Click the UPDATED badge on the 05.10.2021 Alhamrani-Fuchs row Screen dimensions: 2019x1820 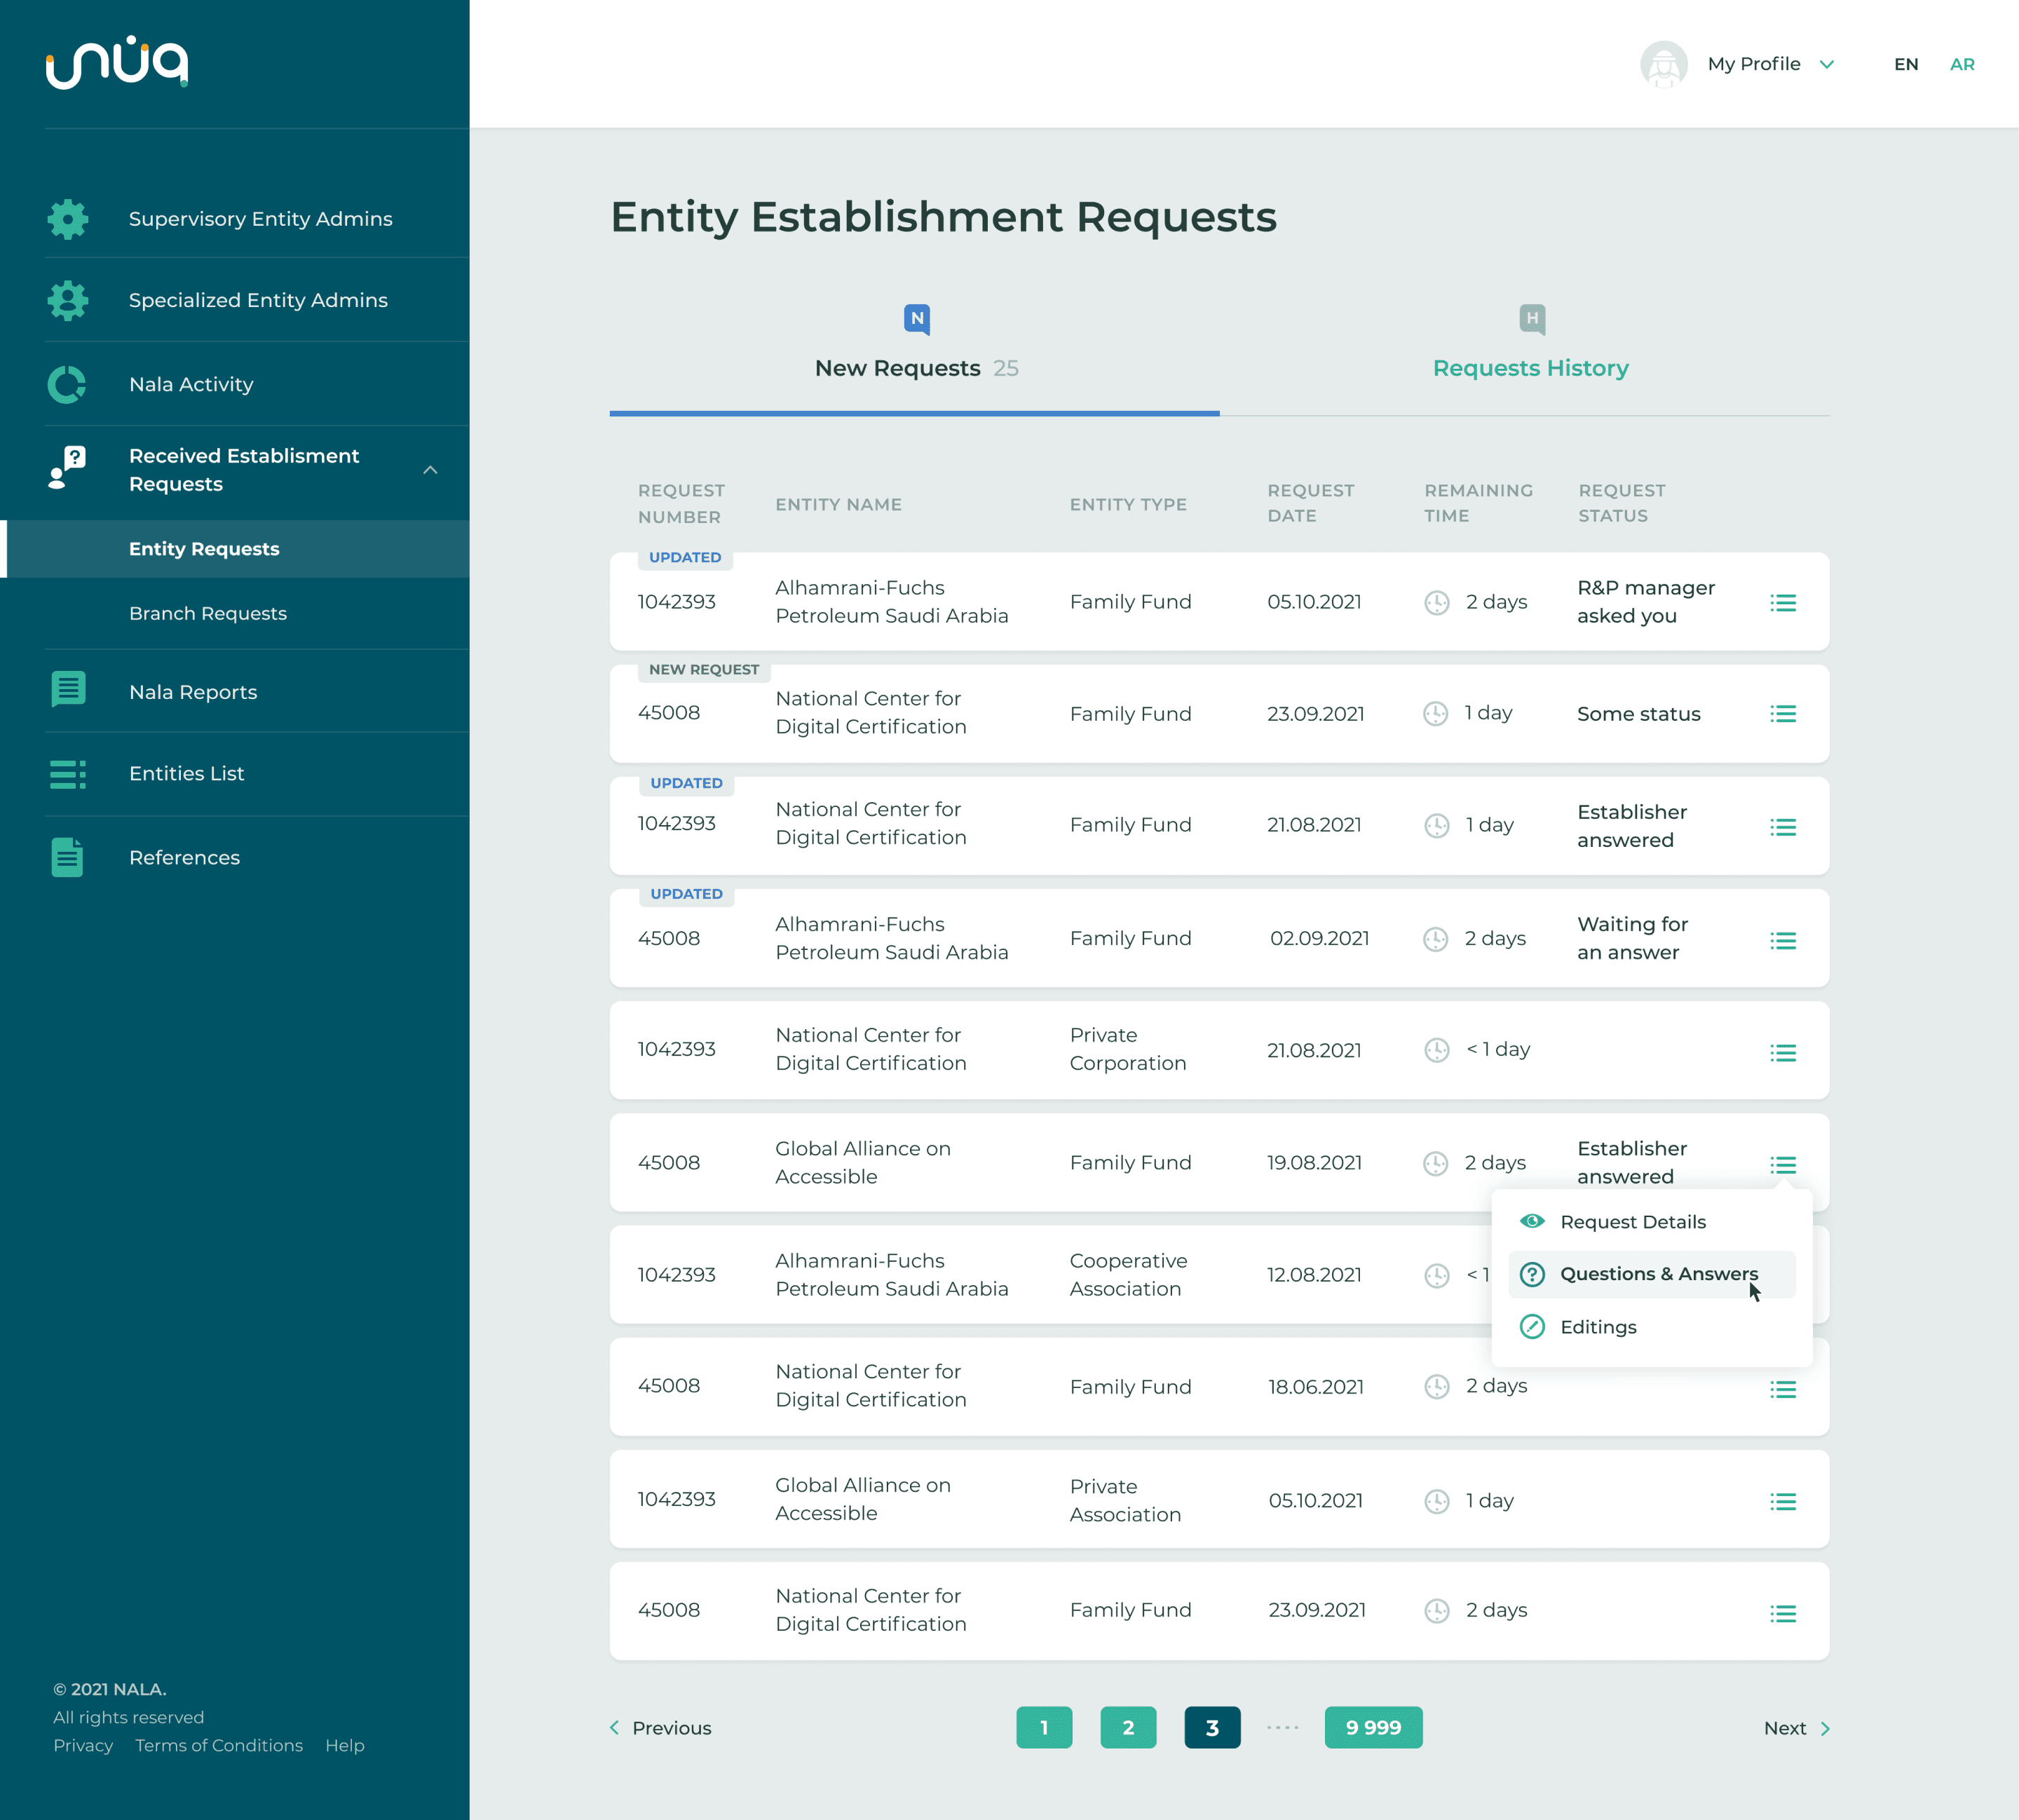click(x=685, y=558)
